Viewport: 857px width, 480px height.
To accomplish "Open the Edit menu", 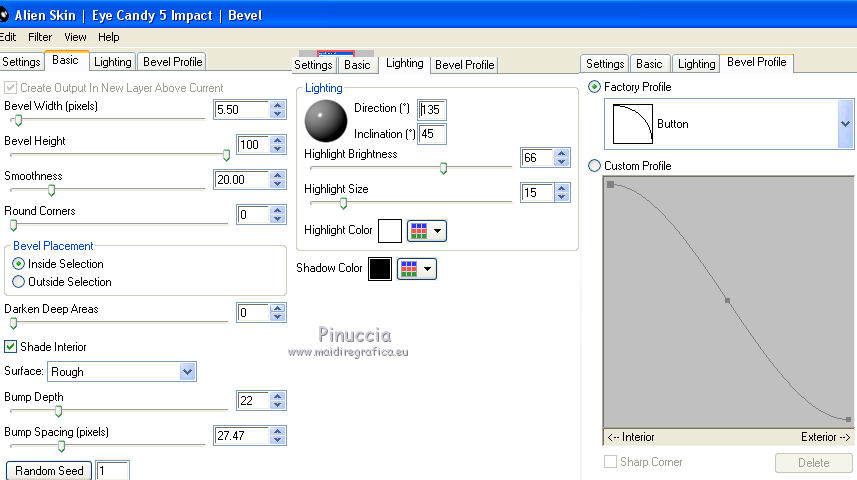I will click(8, 37).
